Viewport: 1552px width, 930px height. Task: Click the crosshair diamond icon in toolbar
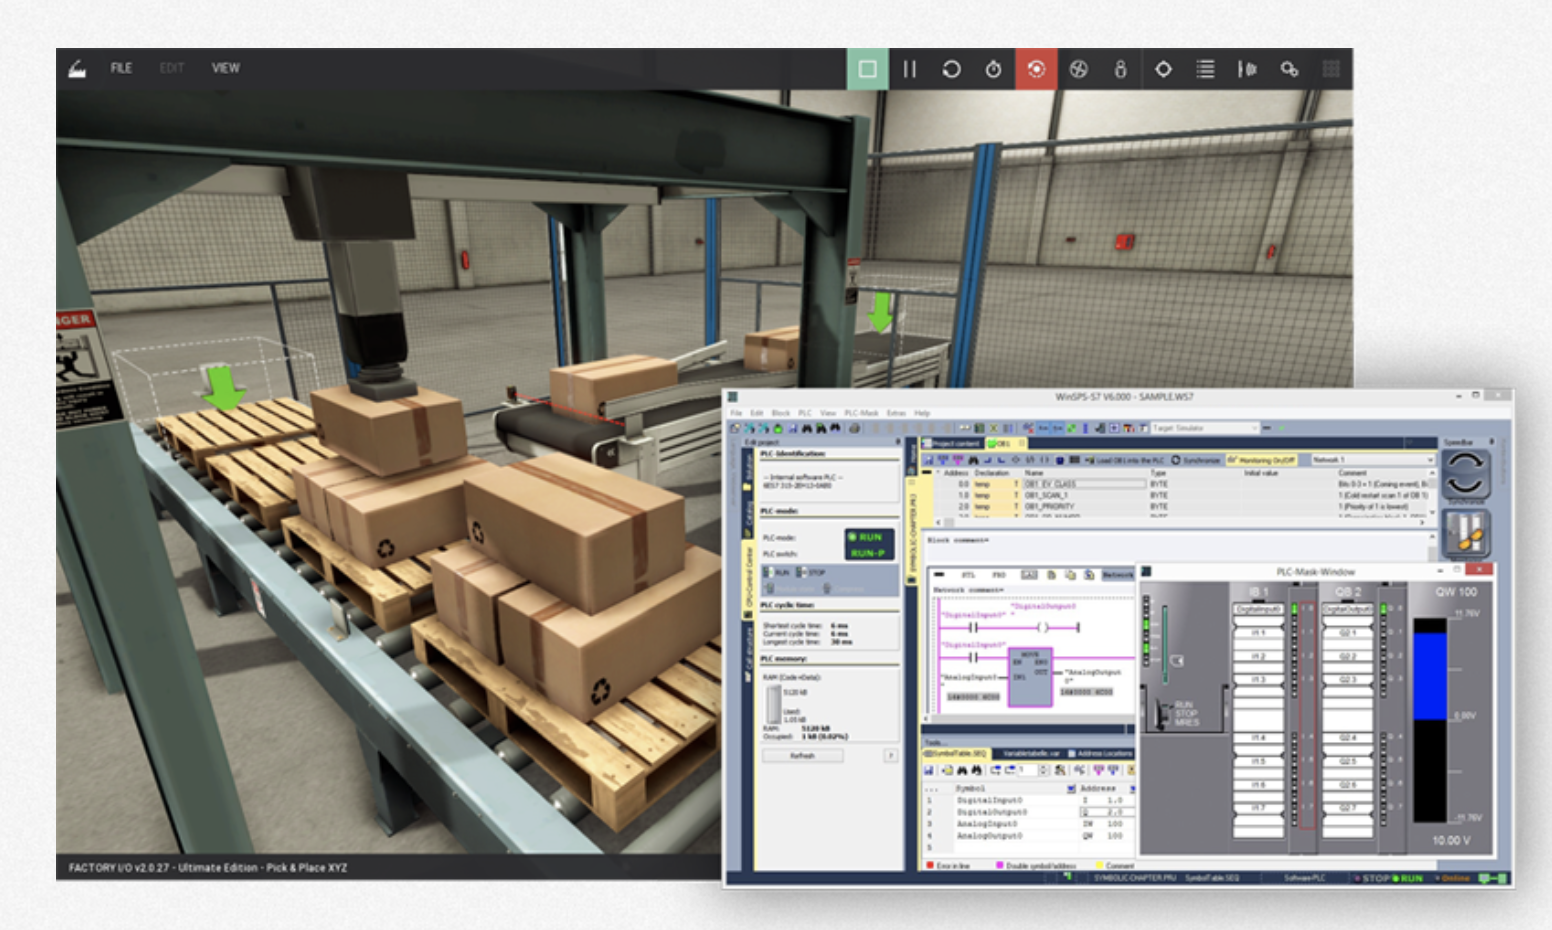[x=1163, y=69]
